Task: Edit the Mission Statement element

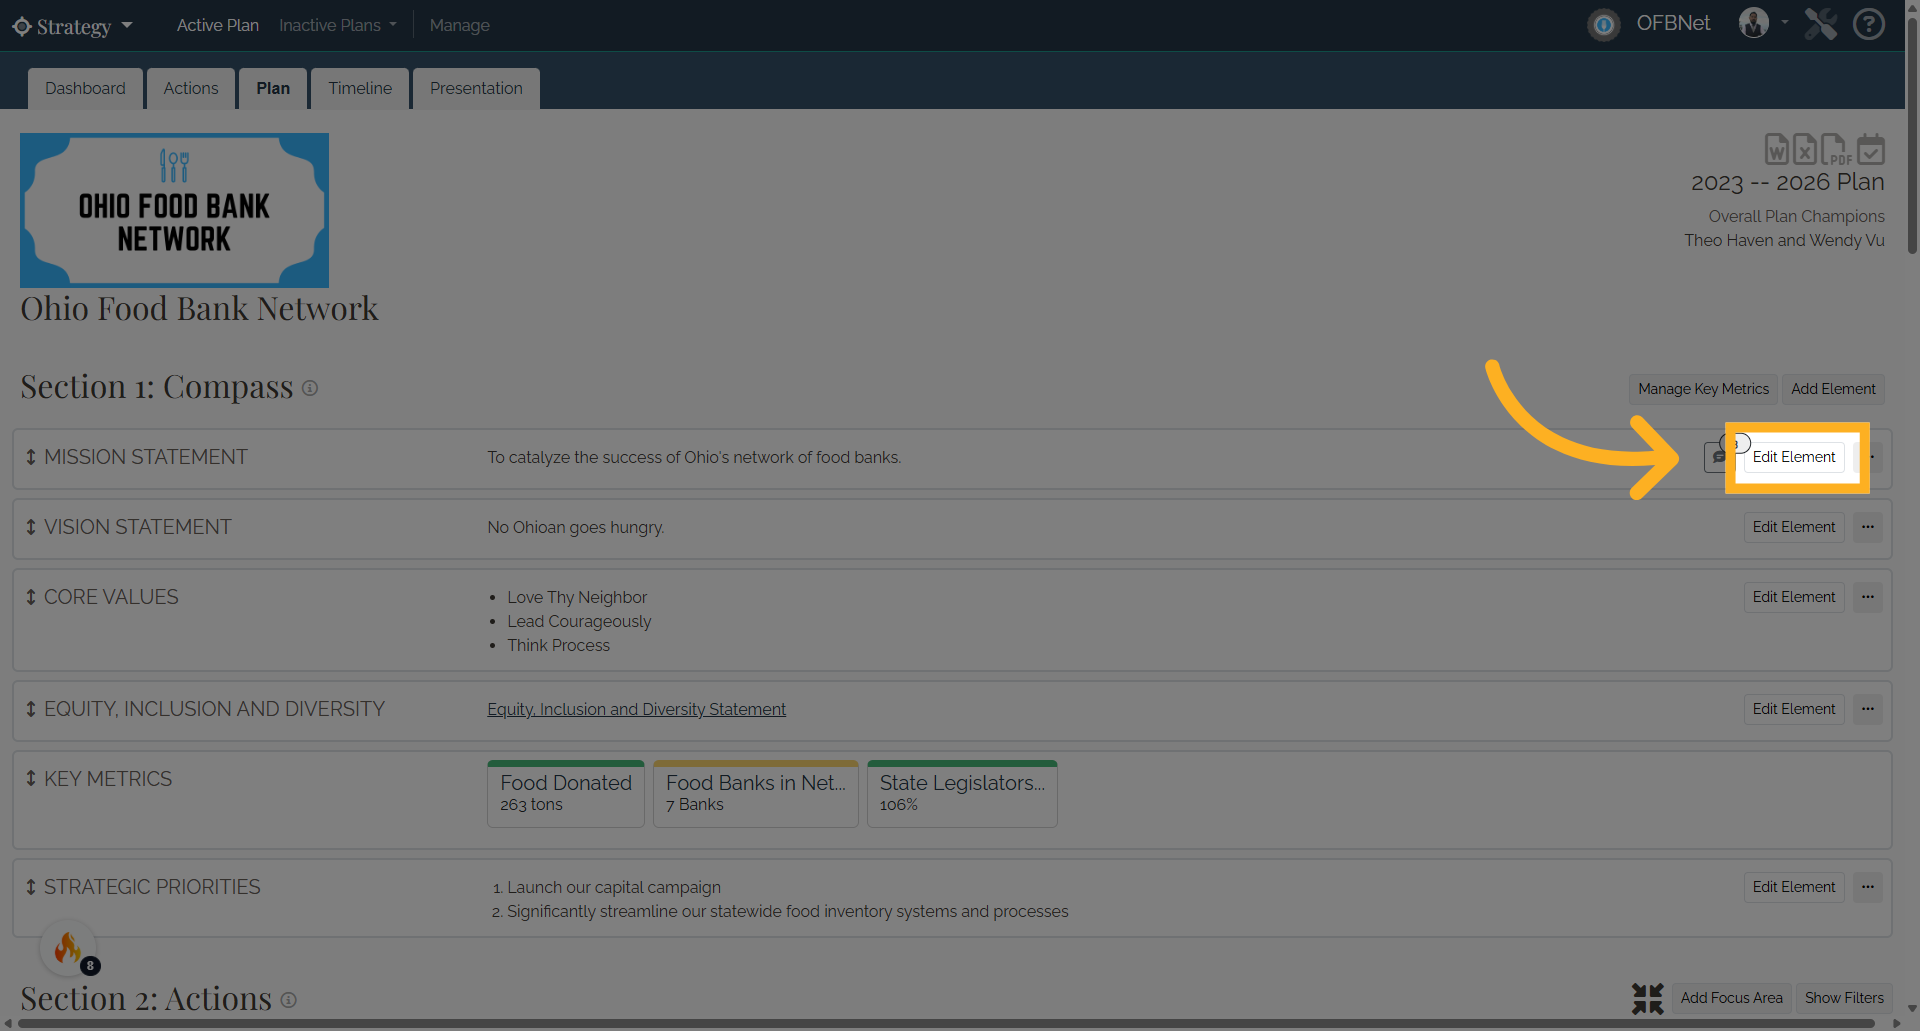Action: click(x=1794, y=457)
